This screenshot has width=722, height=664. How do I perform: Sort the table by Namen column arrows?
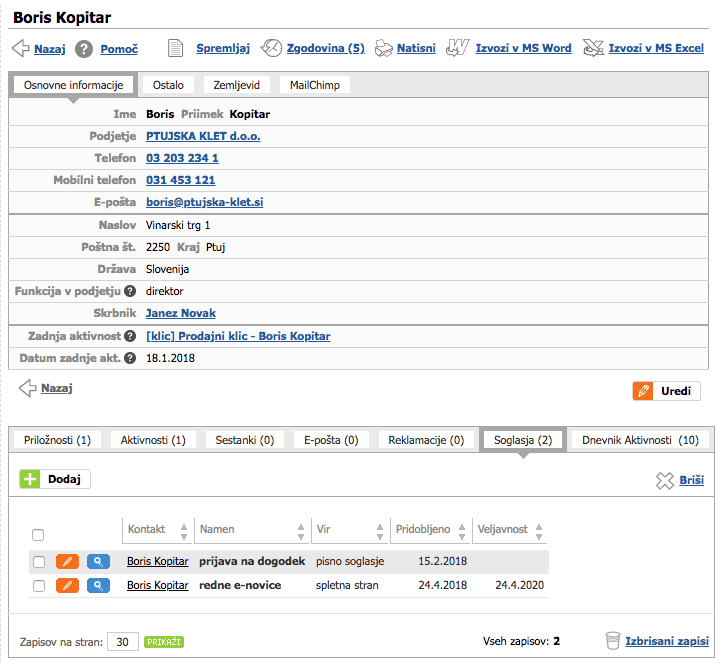(301, 530)
